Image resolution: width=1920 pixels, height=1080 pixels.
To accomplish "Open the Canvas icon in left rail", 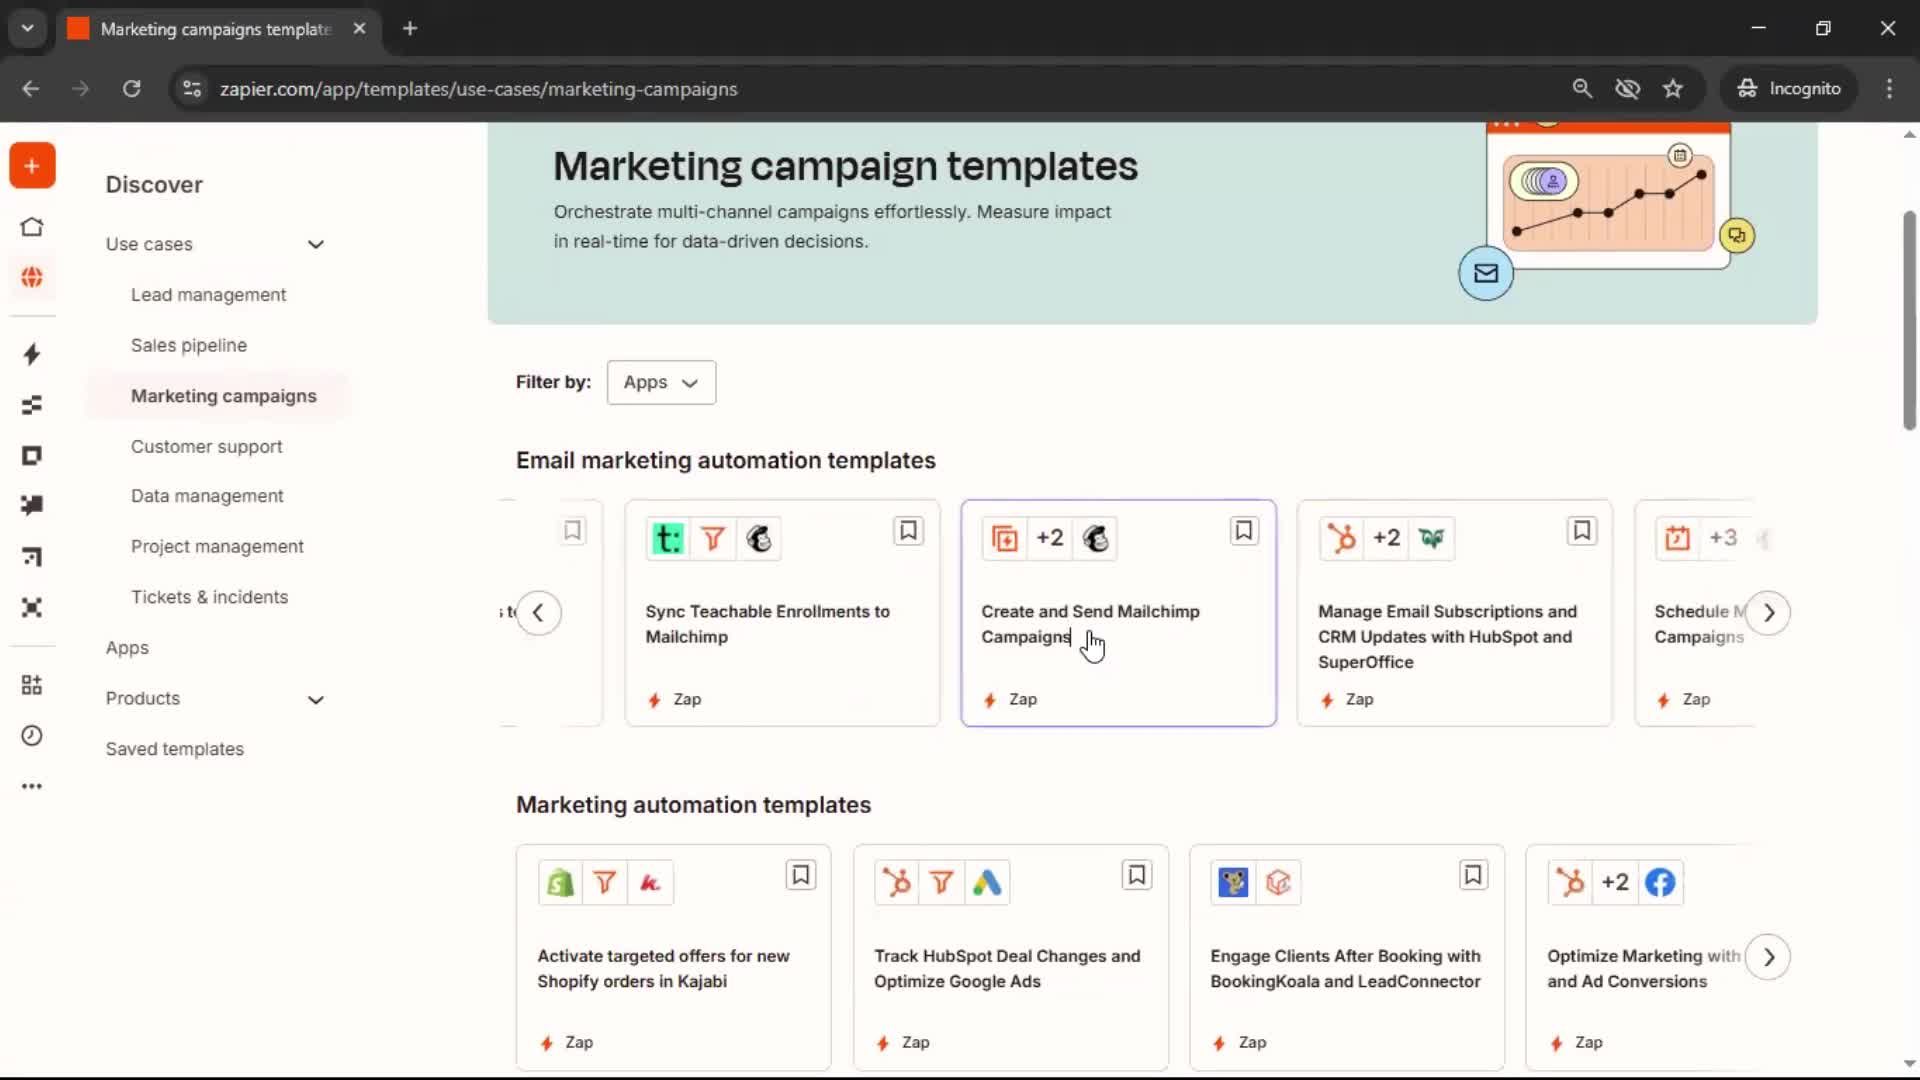I will 32,557.
